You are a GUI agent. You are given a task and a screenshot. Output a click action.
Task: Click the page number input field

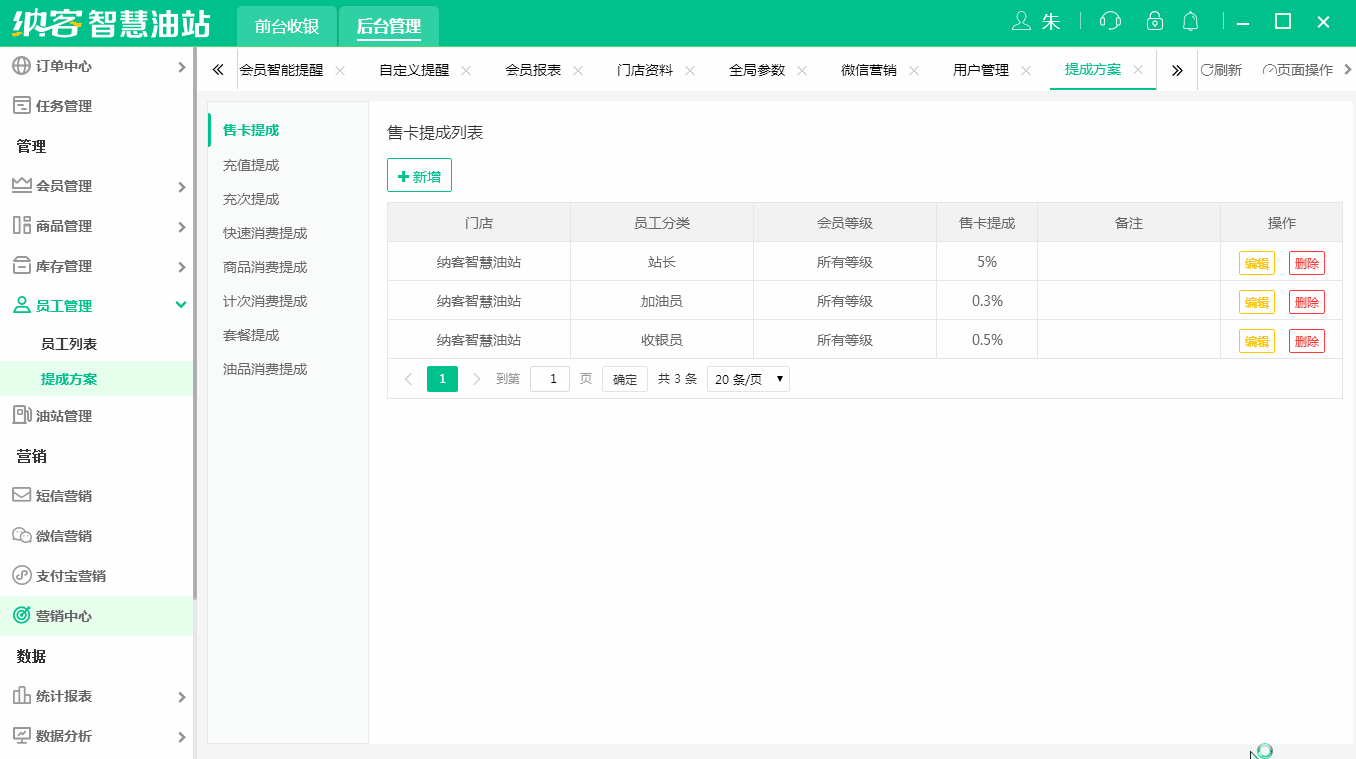coord(549,378)
